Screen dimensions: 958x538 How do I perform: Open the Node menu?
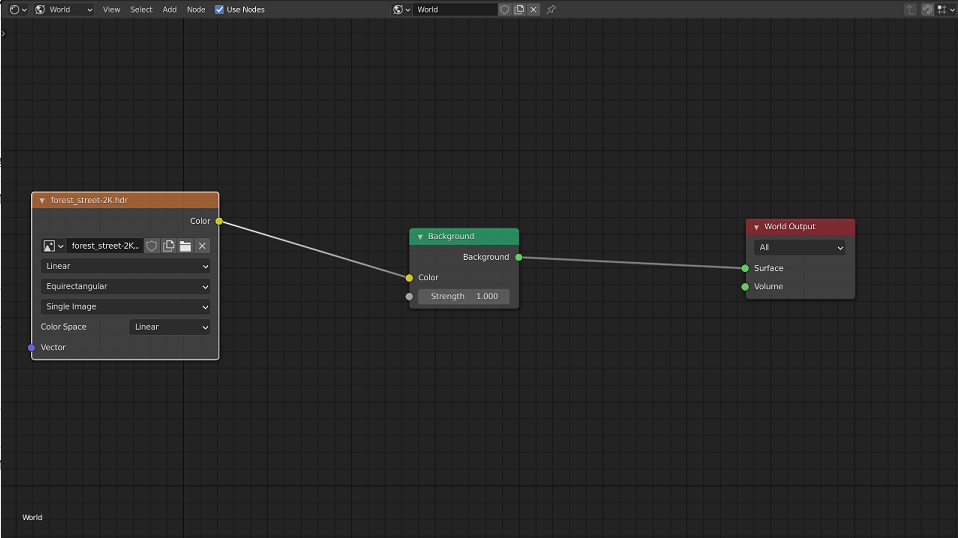pyautogui.click(x=196, y=9)
